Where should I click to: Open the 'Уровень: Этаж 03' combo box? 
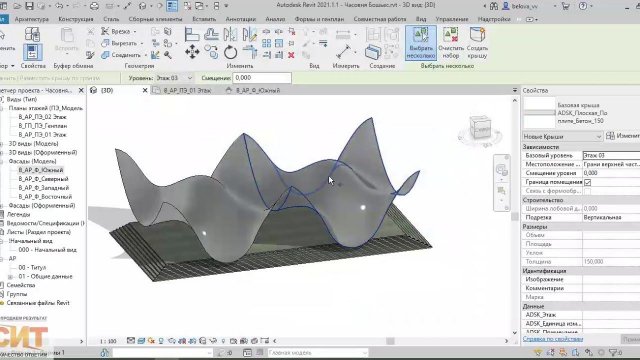[x=173, y=78]
